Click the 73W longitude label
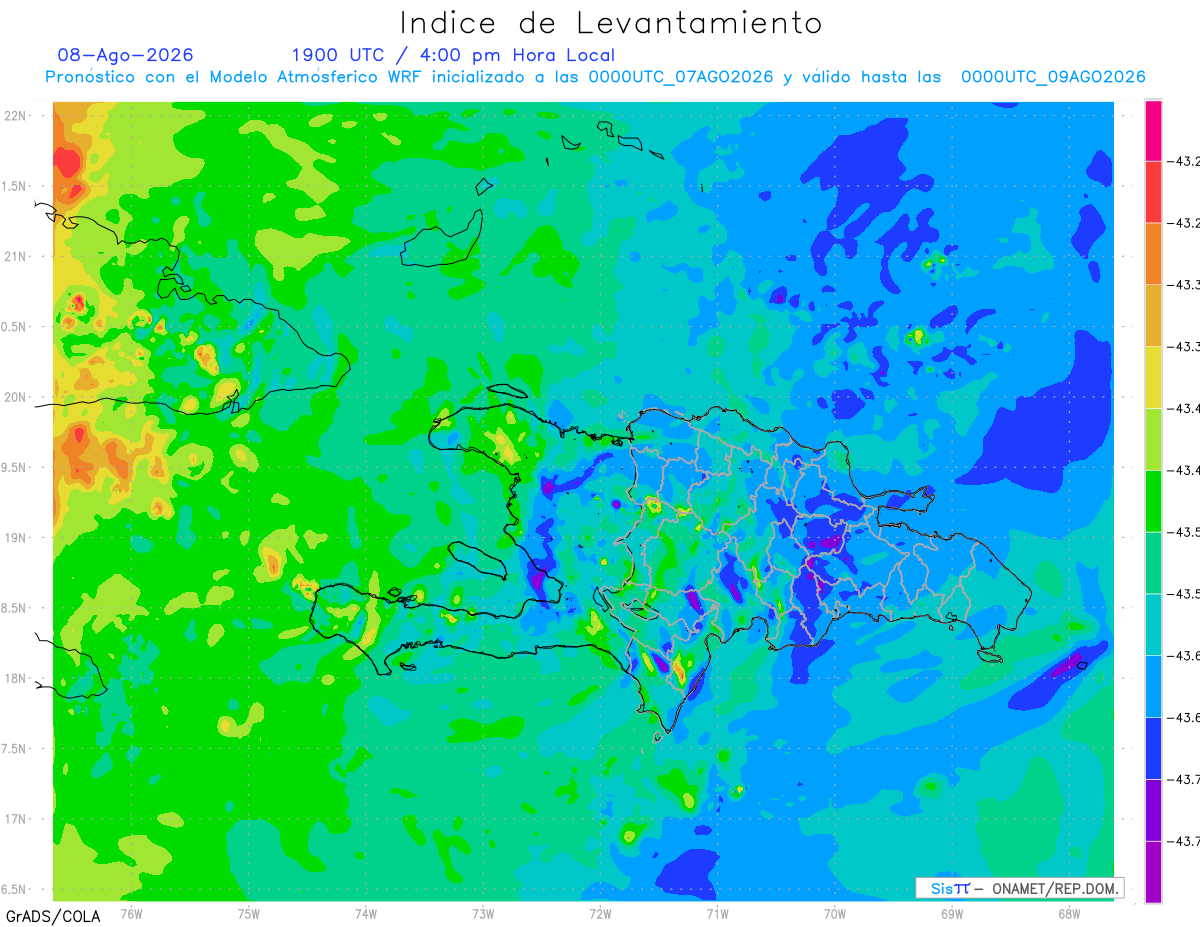The height and width of the screenshot is (927, 1200). [483, 913]
